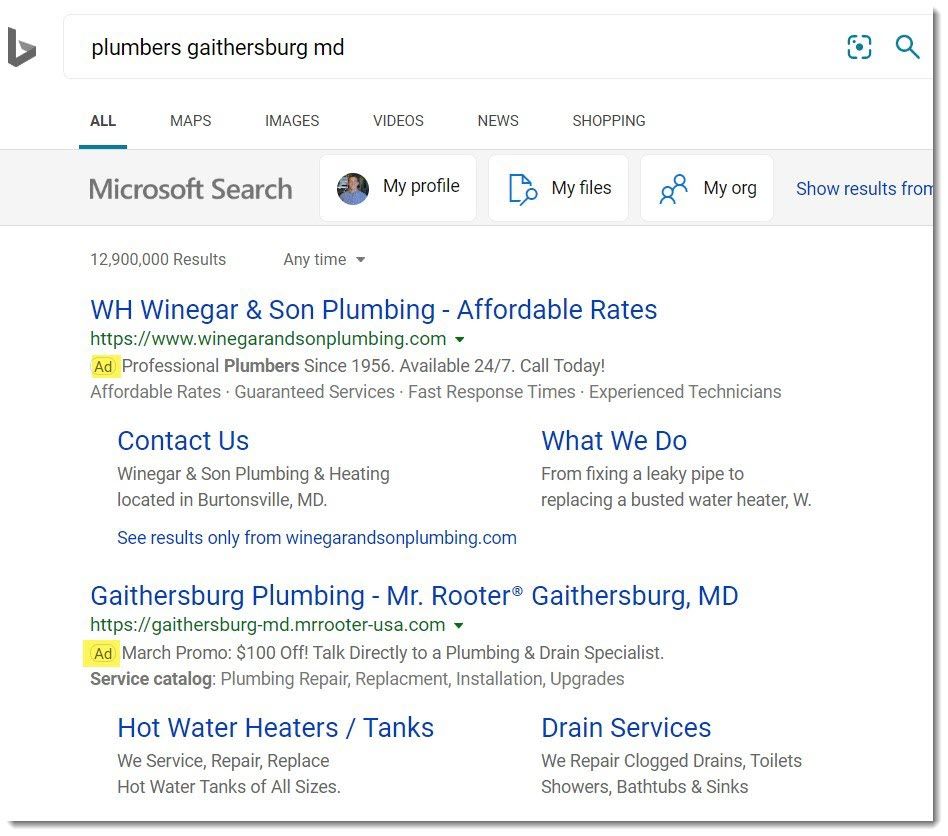Click the Bing logo icon
Image resolution: width=948 pixels, height=836 pixels.
click(21, 47)
